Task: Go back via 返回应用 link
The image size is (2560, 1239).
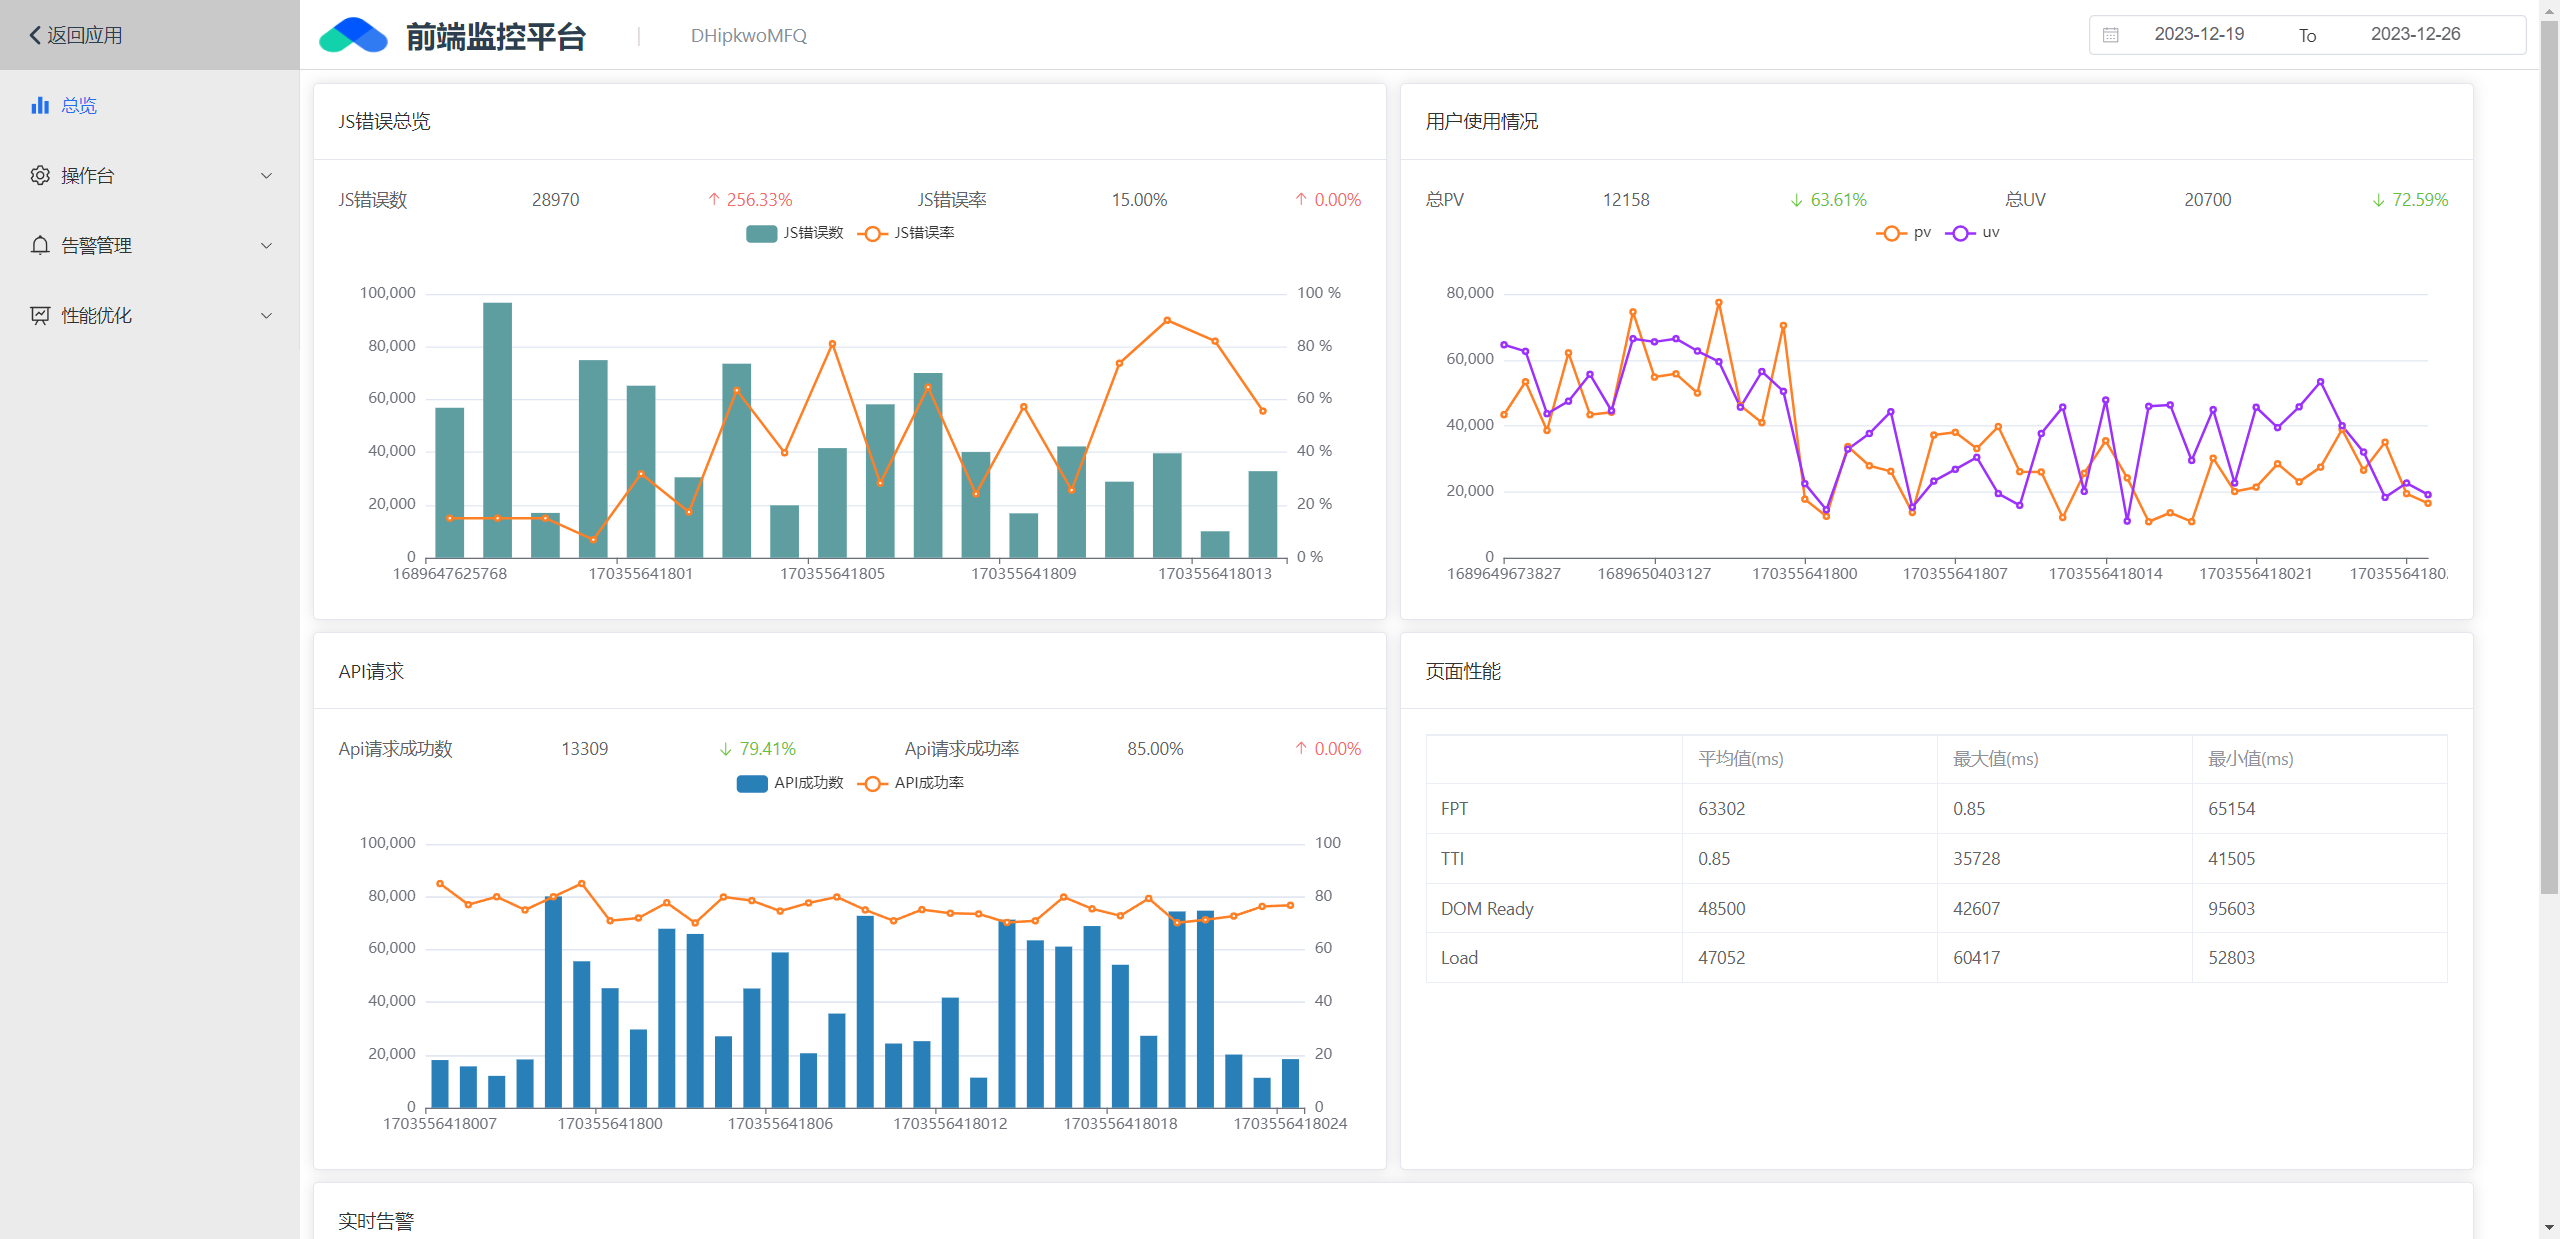Action: coord(76,35)
